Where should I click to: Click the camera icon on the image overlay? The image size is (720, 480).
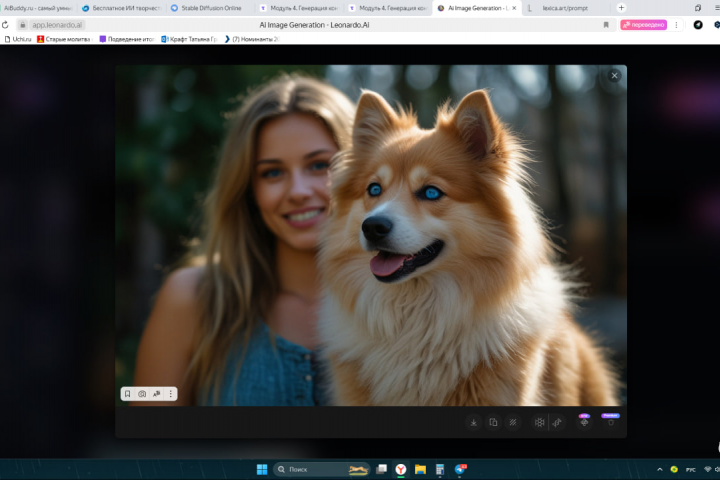click(x=142, y=394)
